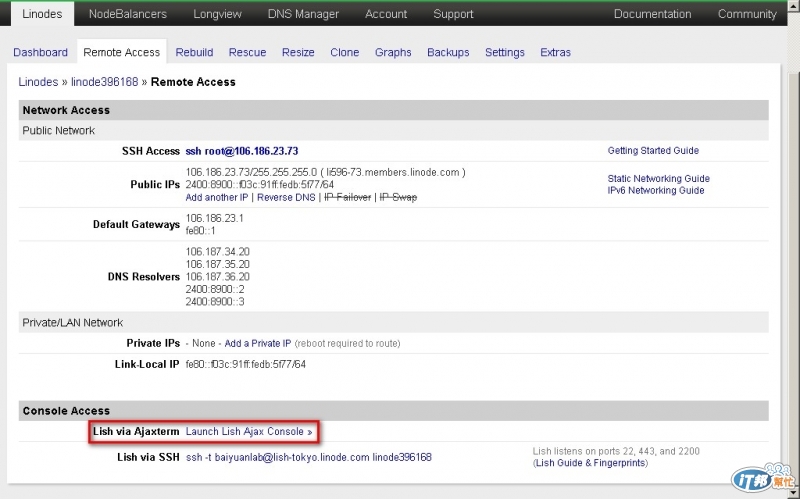Click the Lish via SSH label

point(148,457)
